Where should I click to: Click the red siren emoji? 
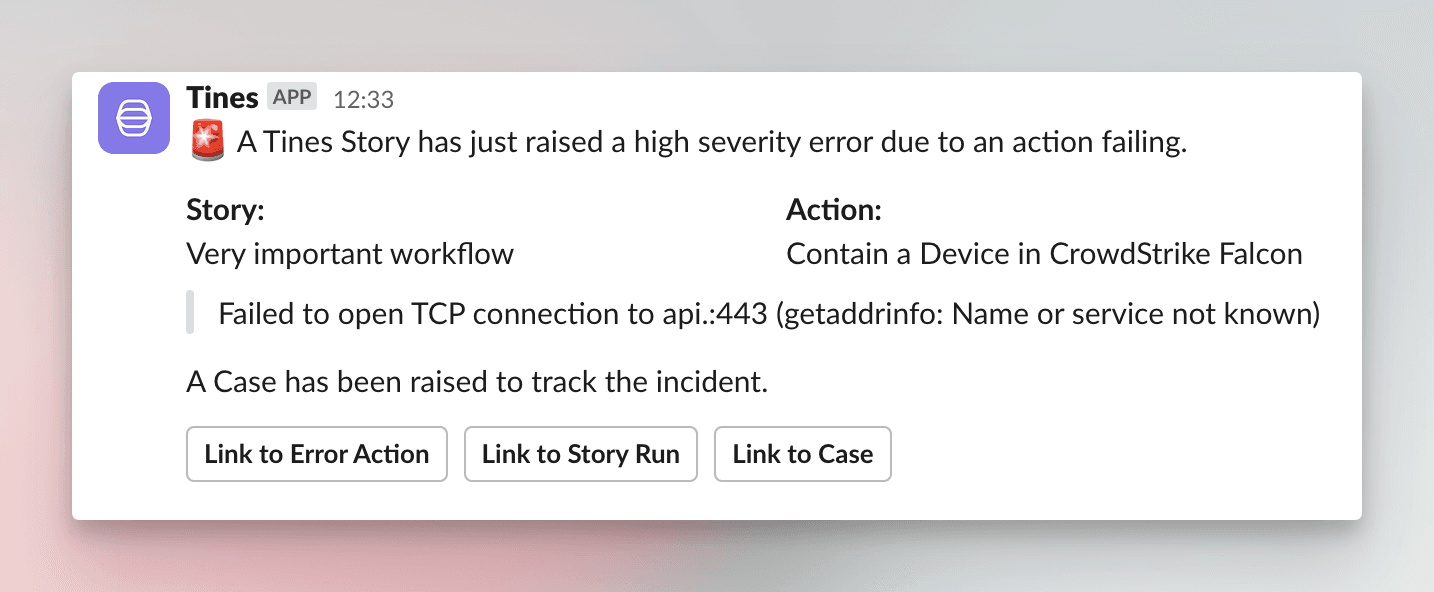point(207,141)
